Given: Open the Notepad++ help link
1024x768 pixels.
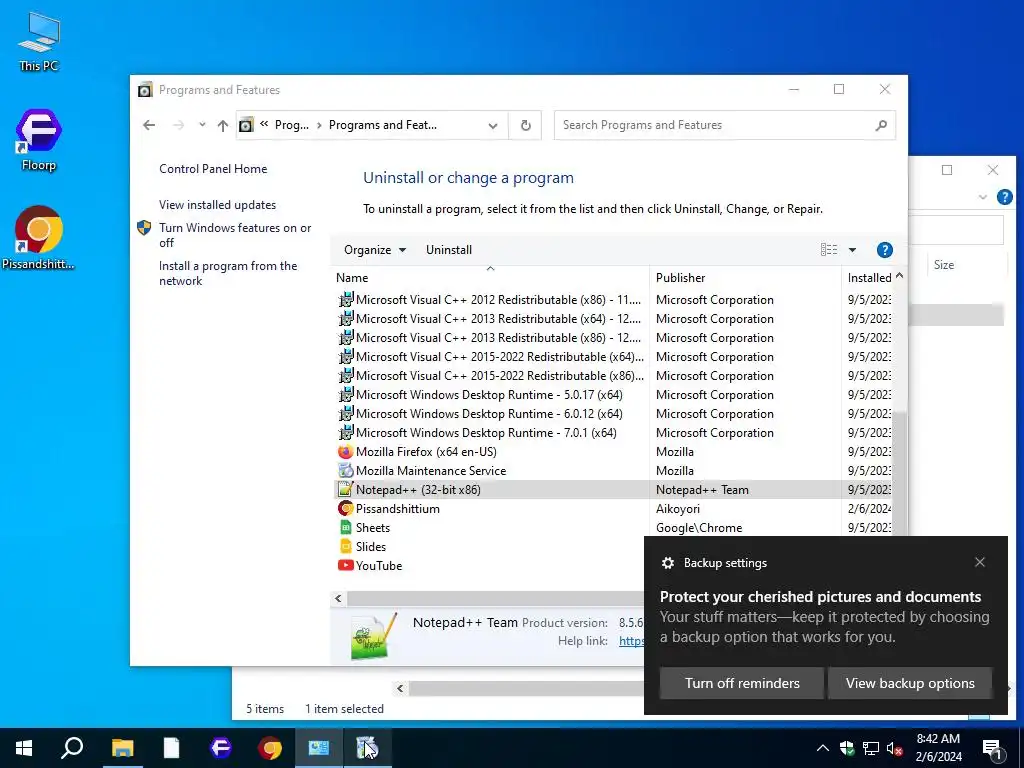Looking at the screenshot, I should [631, 641].
